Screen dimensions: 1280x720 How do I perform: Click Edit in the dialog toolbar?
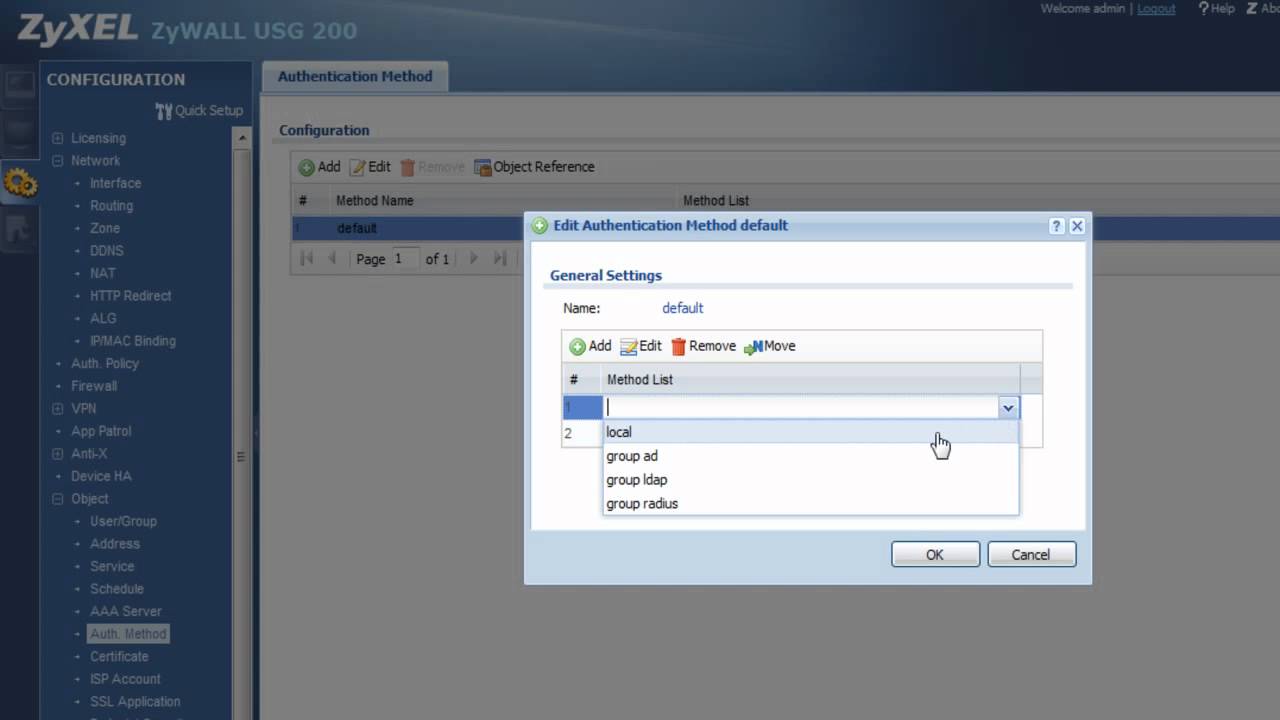click(641, 346)
